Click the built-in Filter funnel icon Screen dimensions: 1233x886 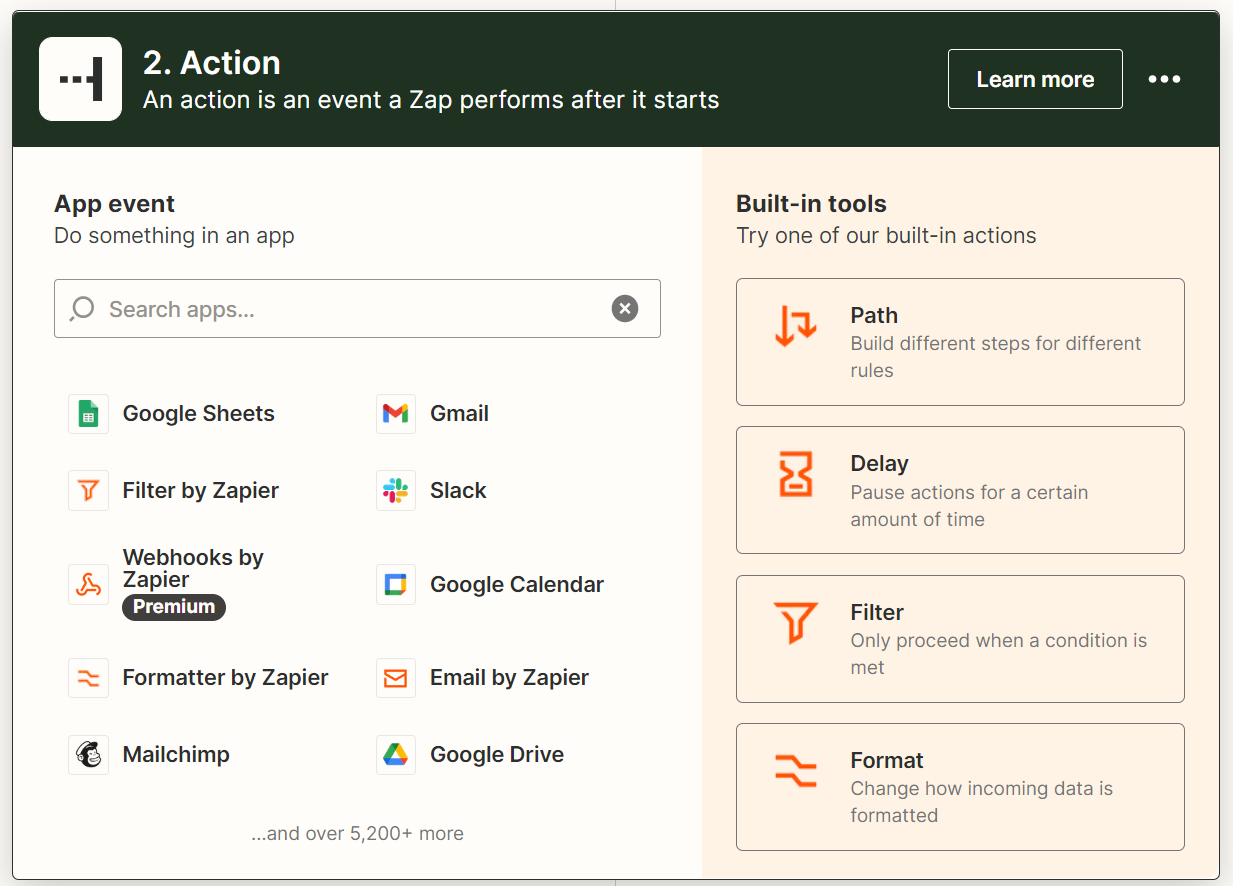[796, 622]
